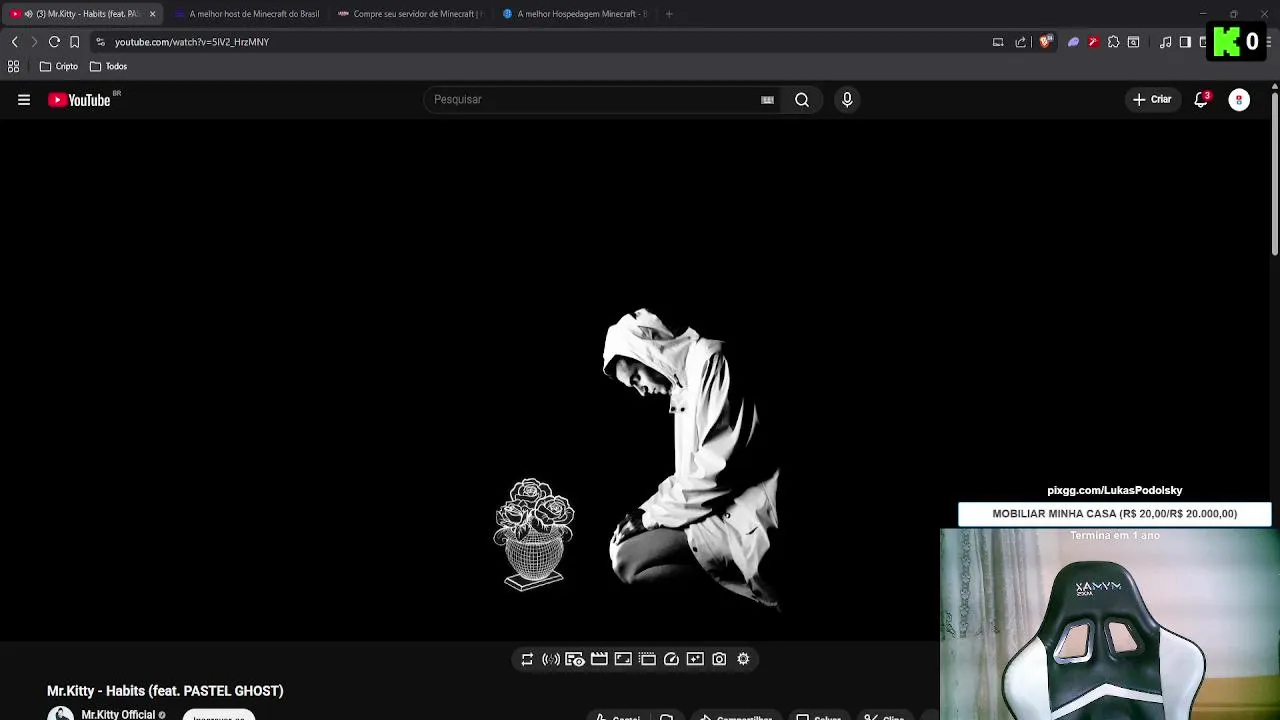The image size is (1280, 720).
Task: Take a screenshot with camera icon
Action: (719, 659)
